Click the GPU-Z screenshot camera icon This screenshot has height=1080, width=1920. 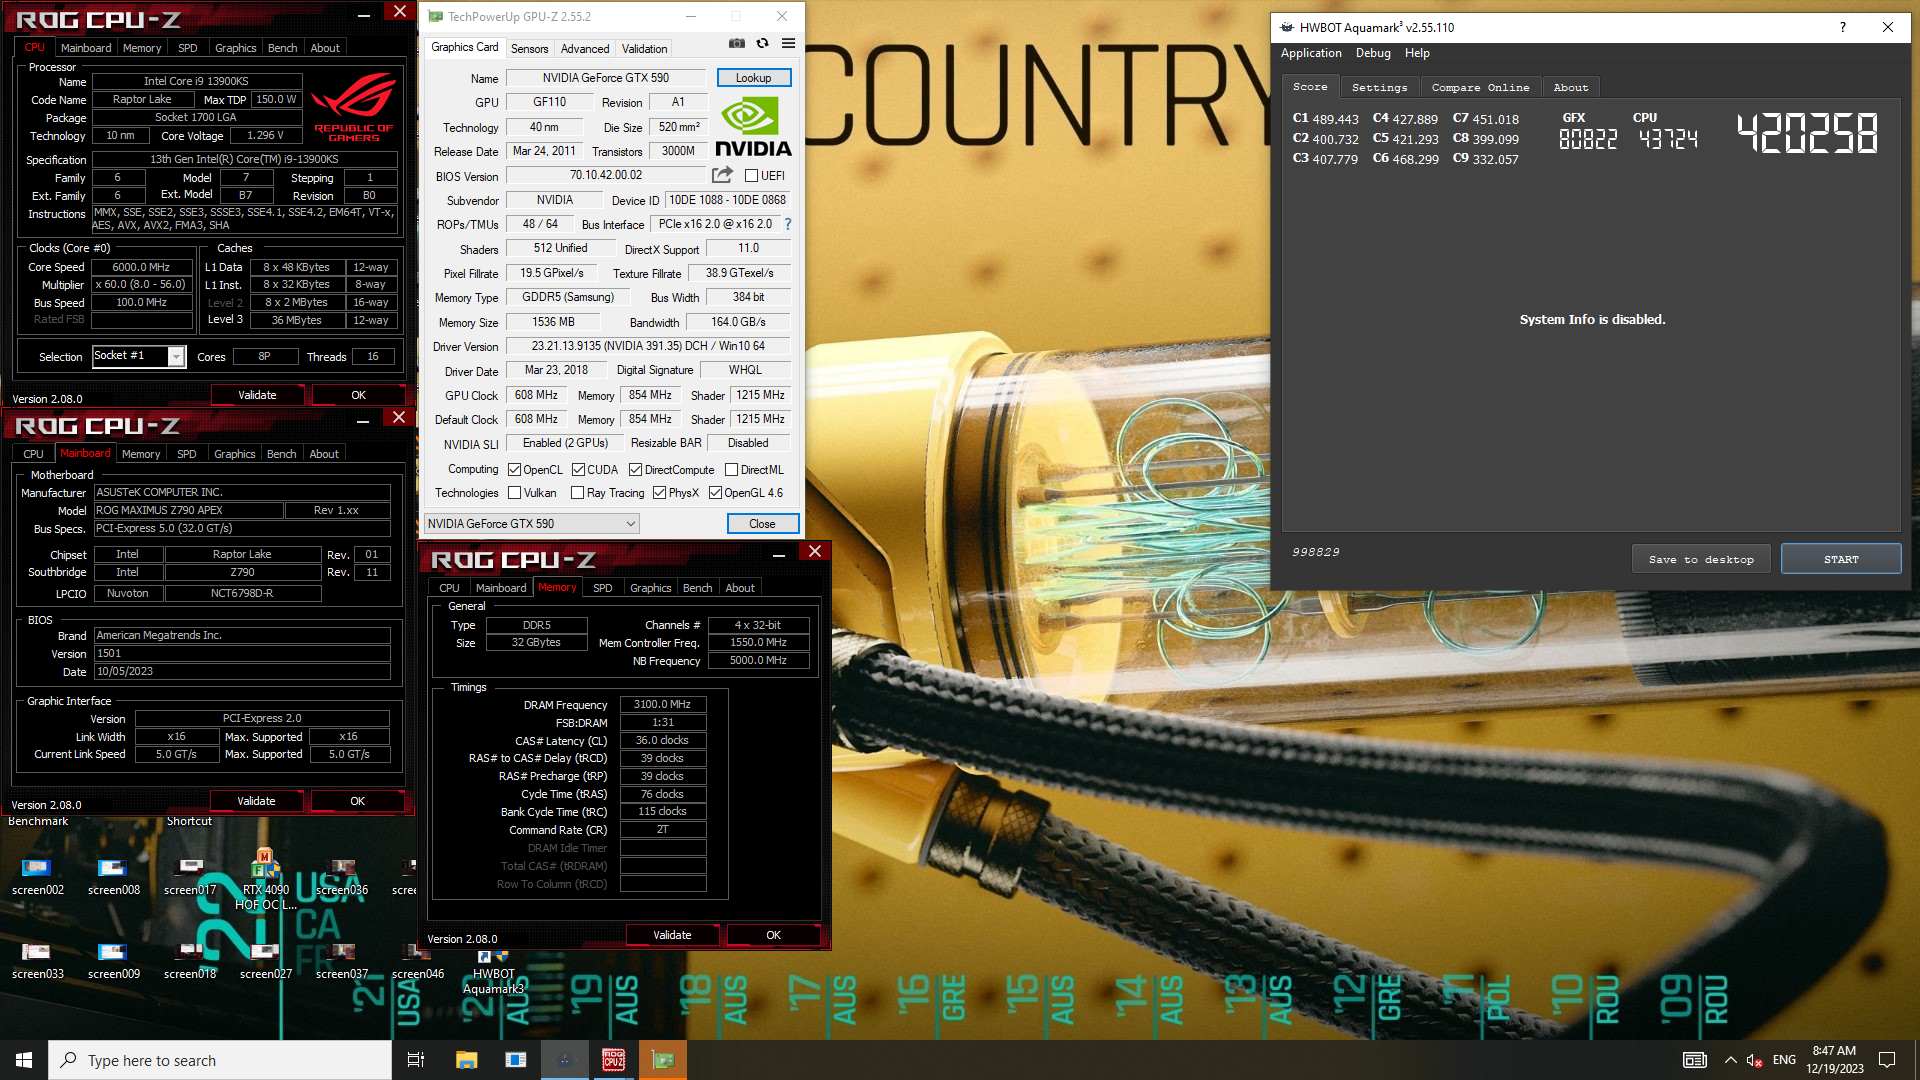click(x=737, y=43)
